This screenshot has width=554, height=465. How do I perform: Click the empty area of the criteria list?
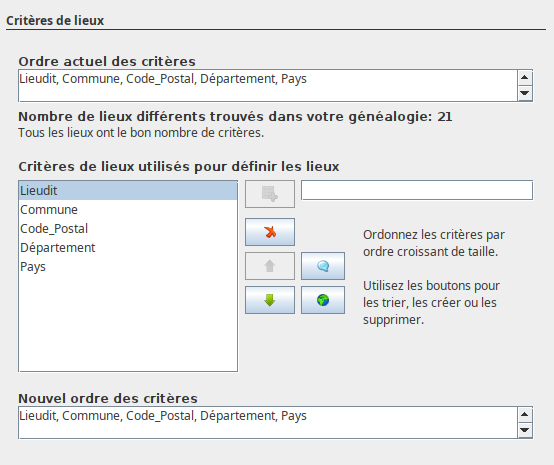[128, 323]
